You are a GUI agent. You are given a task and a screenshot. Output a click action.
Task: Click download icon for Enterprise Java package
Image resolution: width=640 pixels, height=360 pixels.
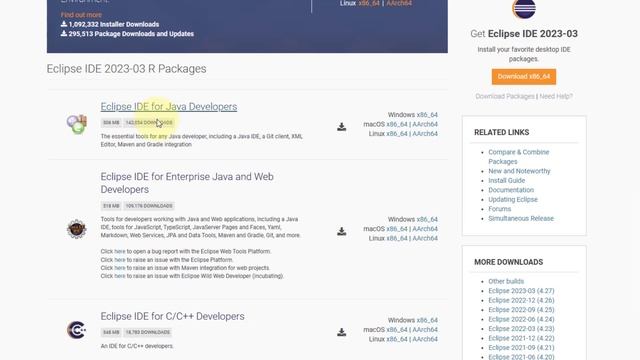click(342, 231)
